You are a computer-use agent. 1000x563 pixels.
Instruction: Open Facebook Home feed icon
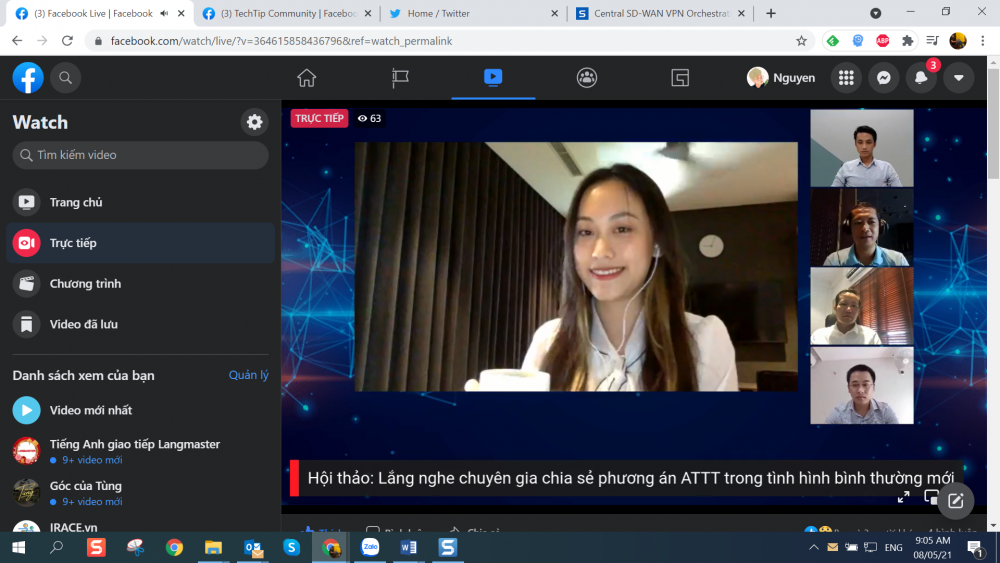(307, 78)
